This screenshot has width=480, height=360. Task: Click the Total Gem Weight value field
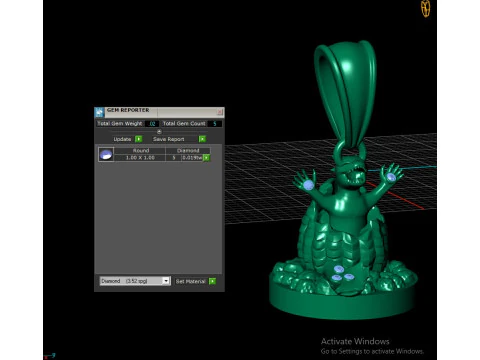[x=152, y=124]
